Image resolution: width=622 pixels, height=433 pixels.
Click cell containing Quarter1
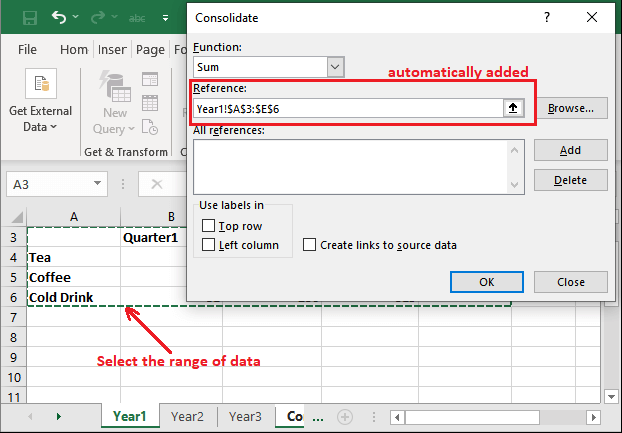(x=154, y=238)
